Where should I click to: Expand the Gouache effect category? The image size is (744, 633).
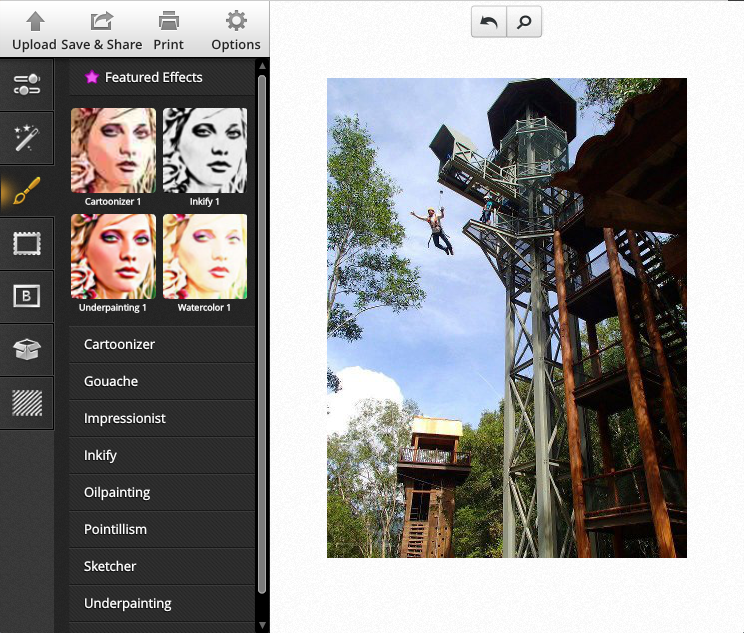[162, 381]
